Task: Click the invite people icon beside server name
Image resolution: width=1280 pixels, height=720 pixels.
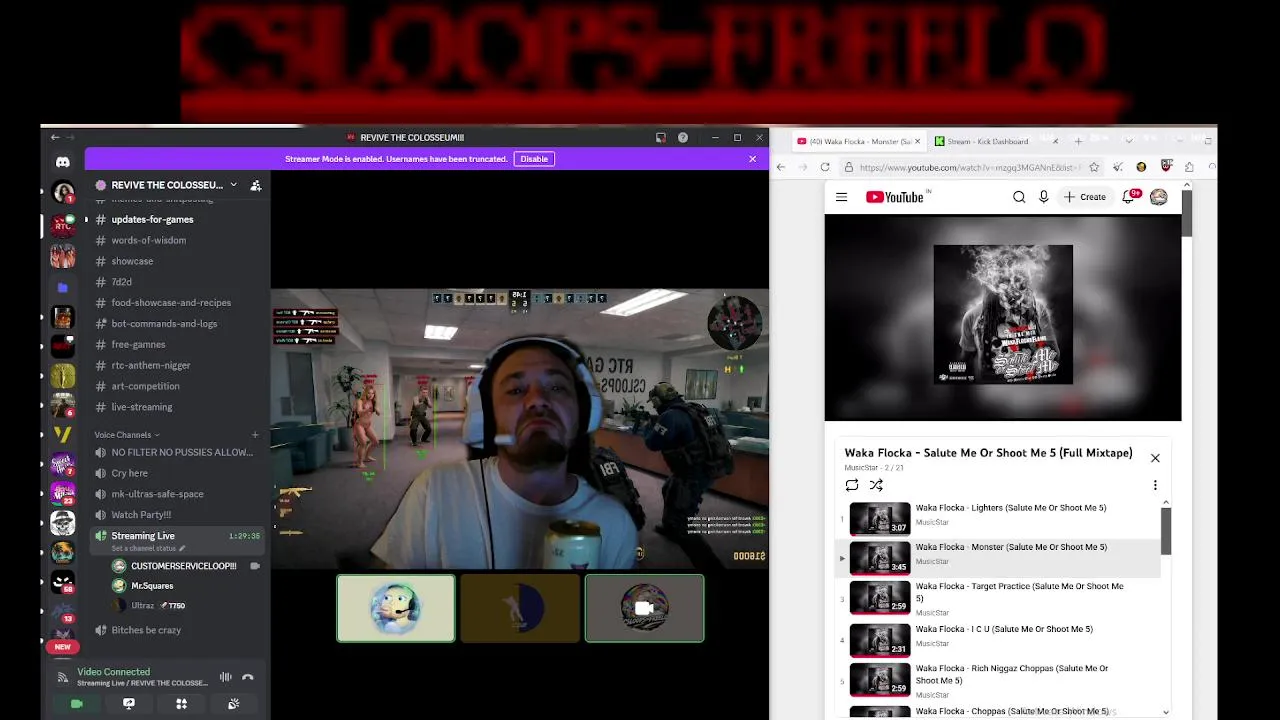Action: coord(256,185)
